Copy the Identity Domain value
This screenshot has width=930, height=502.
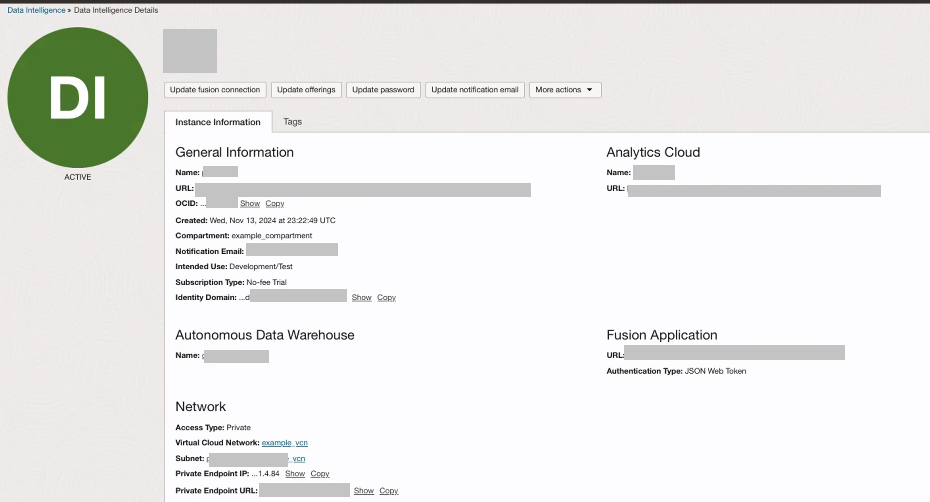[386, 298]
